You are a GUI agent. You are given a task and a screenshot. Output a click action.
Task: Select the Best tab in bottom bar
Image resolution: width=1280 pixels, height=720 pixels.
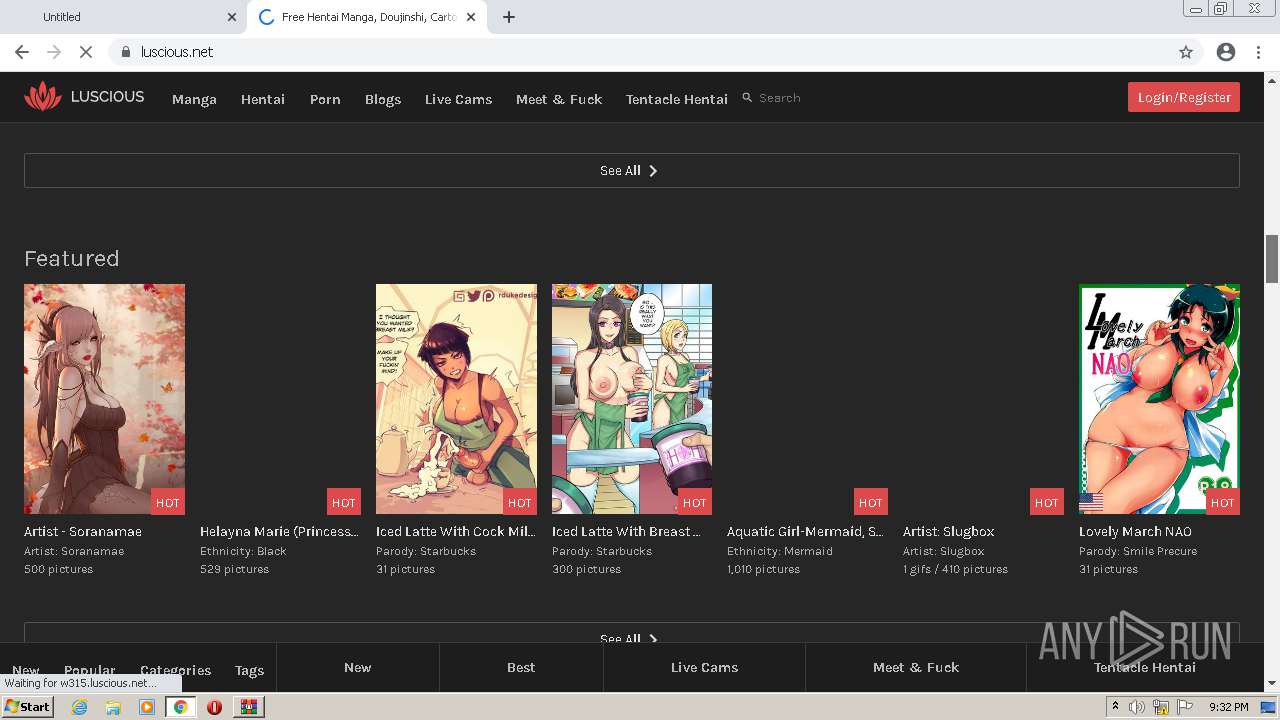coord(521,667)
